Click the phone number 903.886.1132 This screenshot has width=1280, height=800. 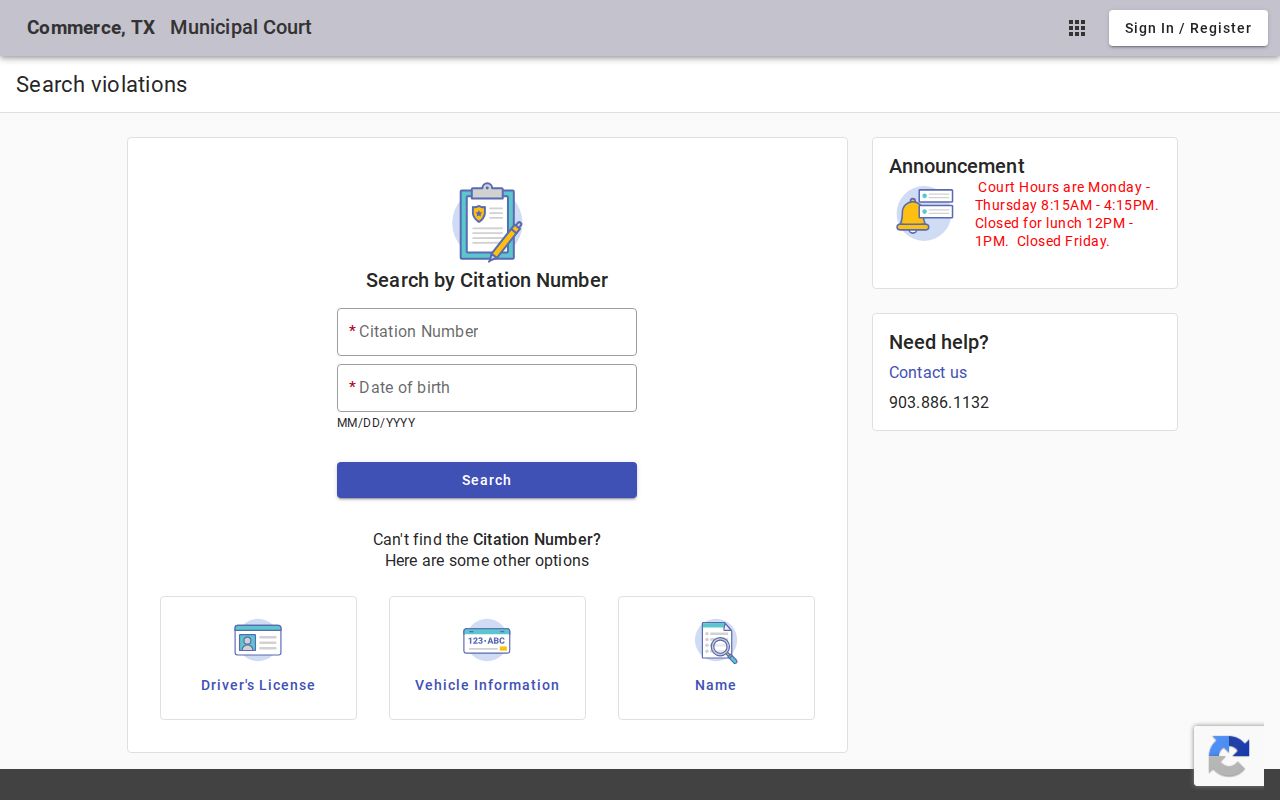click(939, 402)
